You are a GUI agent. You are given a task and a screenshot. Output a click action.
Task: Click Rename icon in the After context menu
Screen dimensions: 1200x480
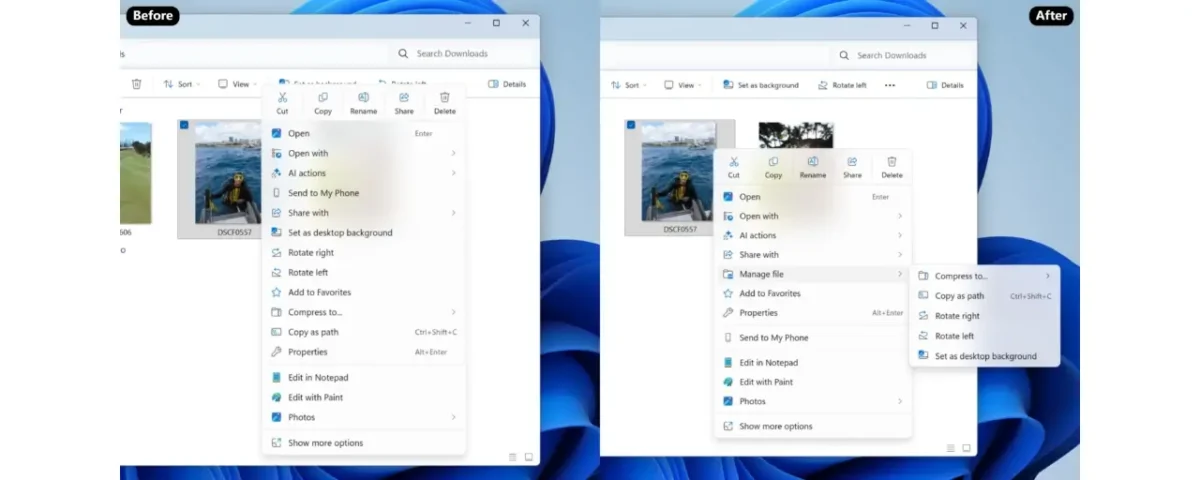pos(813,161)
